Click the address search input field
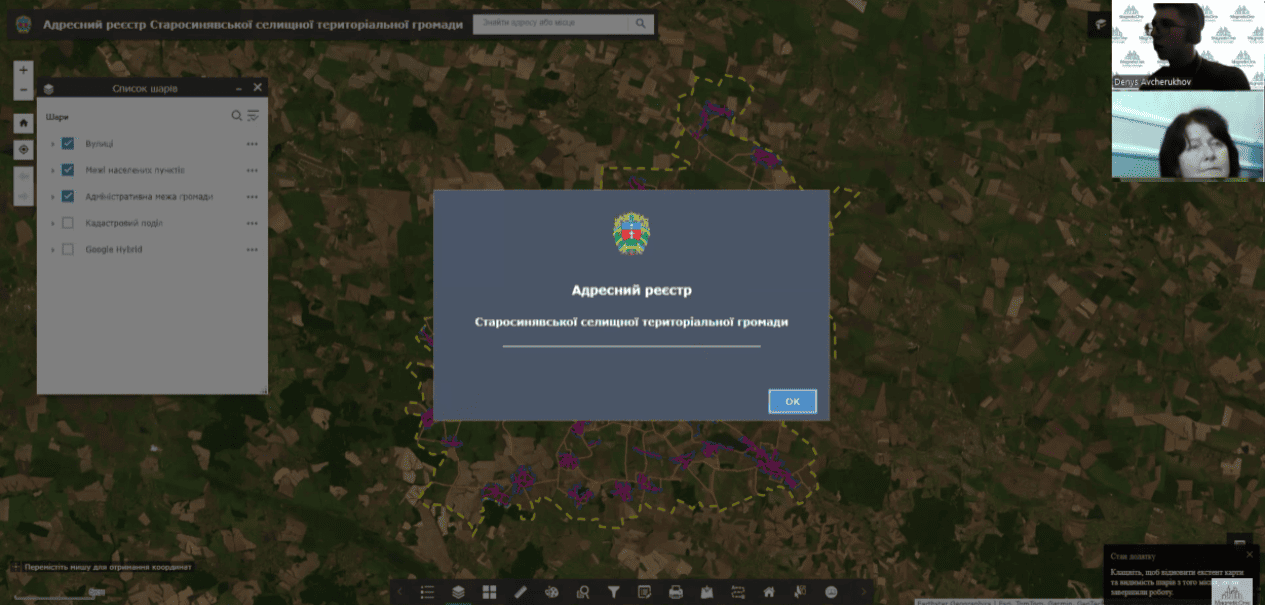The height and width of the screenshot is (605, 1265). click(x=551, y=23)
